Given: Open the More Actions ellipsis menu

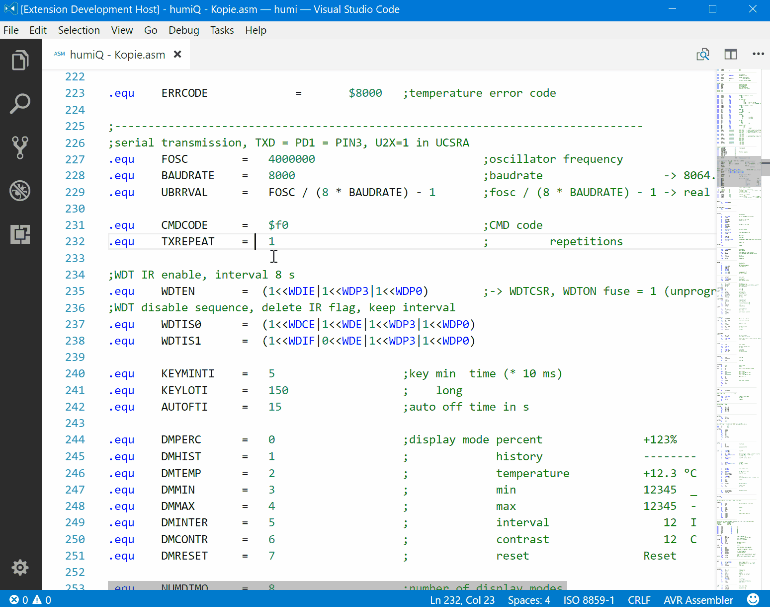Looking at the screenshot, I should pyautogui.click(x=758, y=55).
